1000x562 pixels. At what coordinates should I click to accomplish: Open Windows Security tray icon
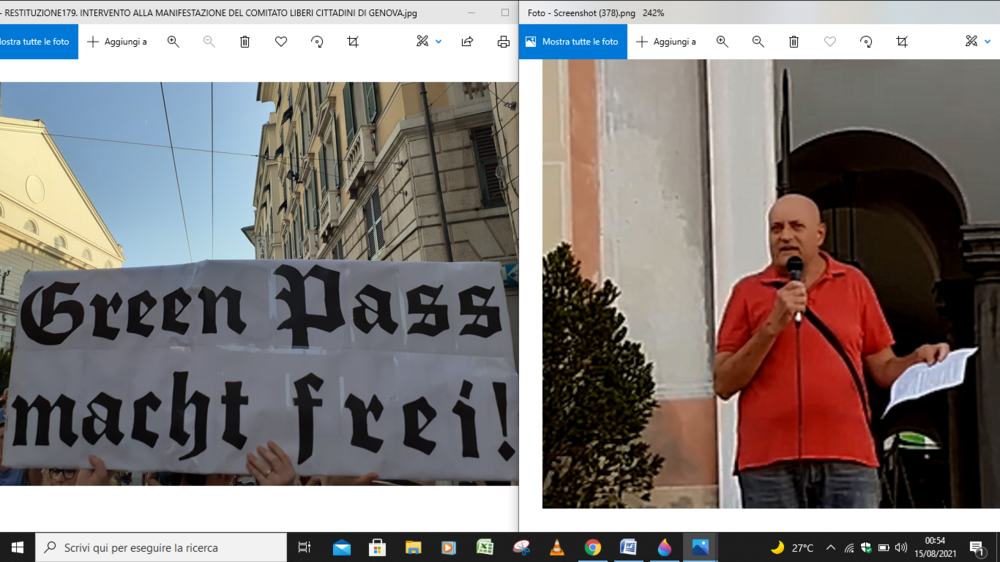pyautogui.click(x=866, y=547)
